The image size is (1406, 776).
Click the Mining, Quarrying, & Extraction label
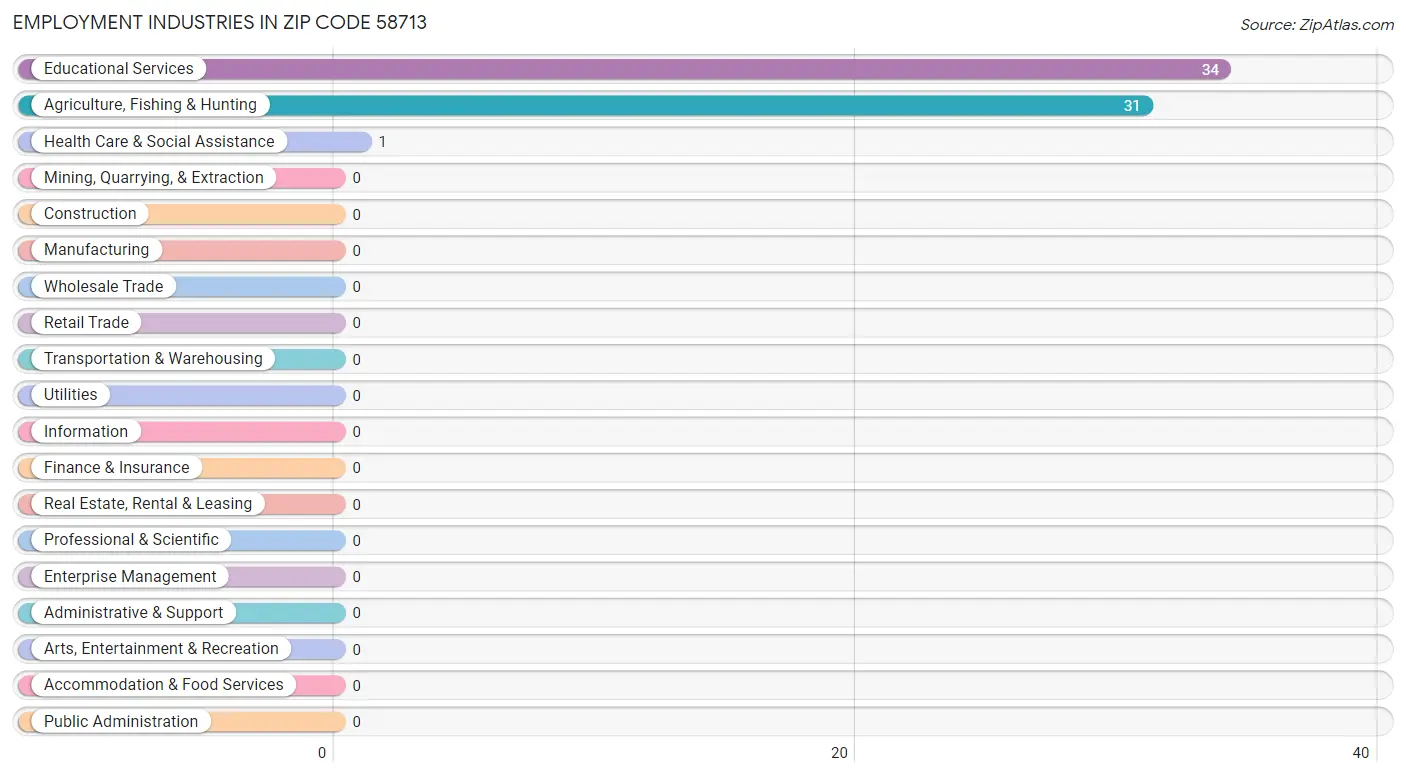(x=154, y=178)
